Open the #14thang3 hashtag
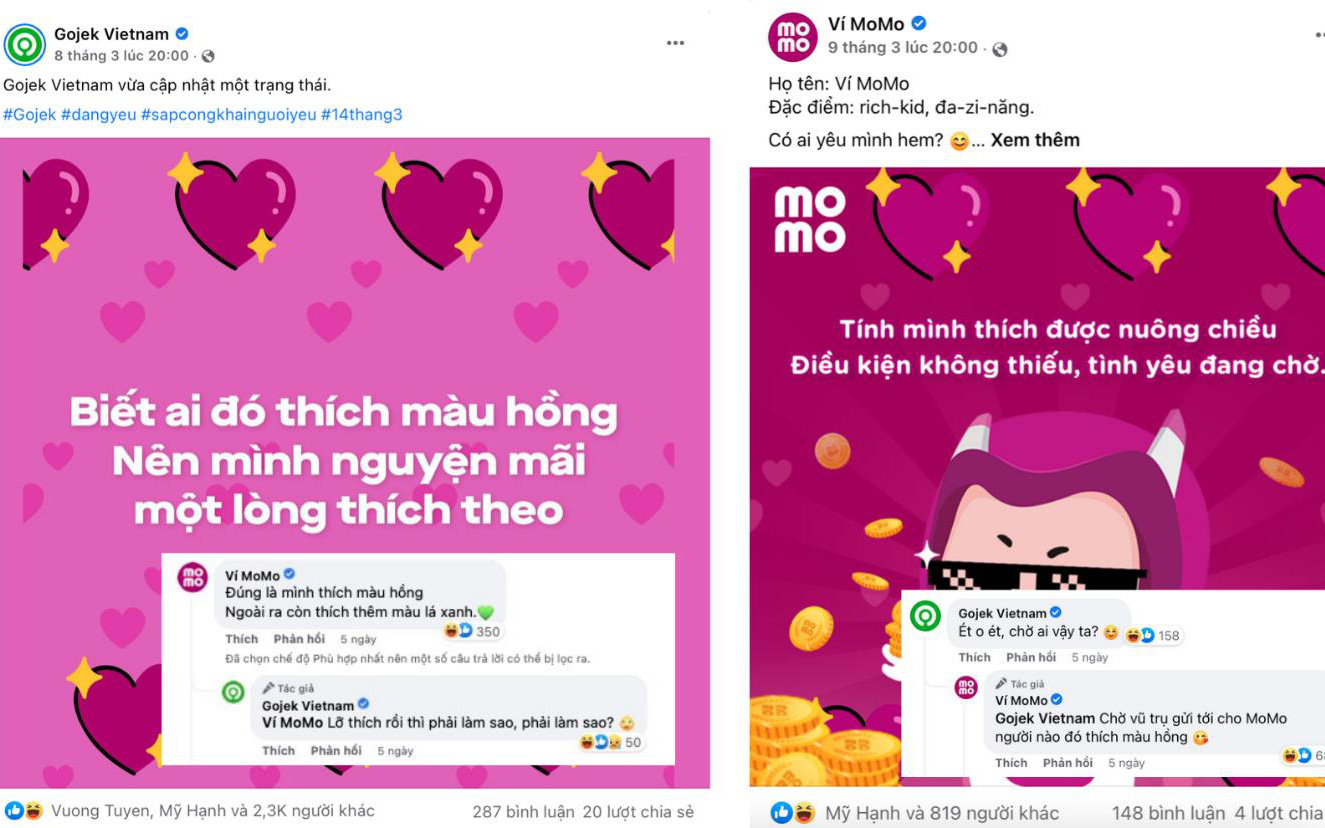1325x828 pixels. (362, 115)
